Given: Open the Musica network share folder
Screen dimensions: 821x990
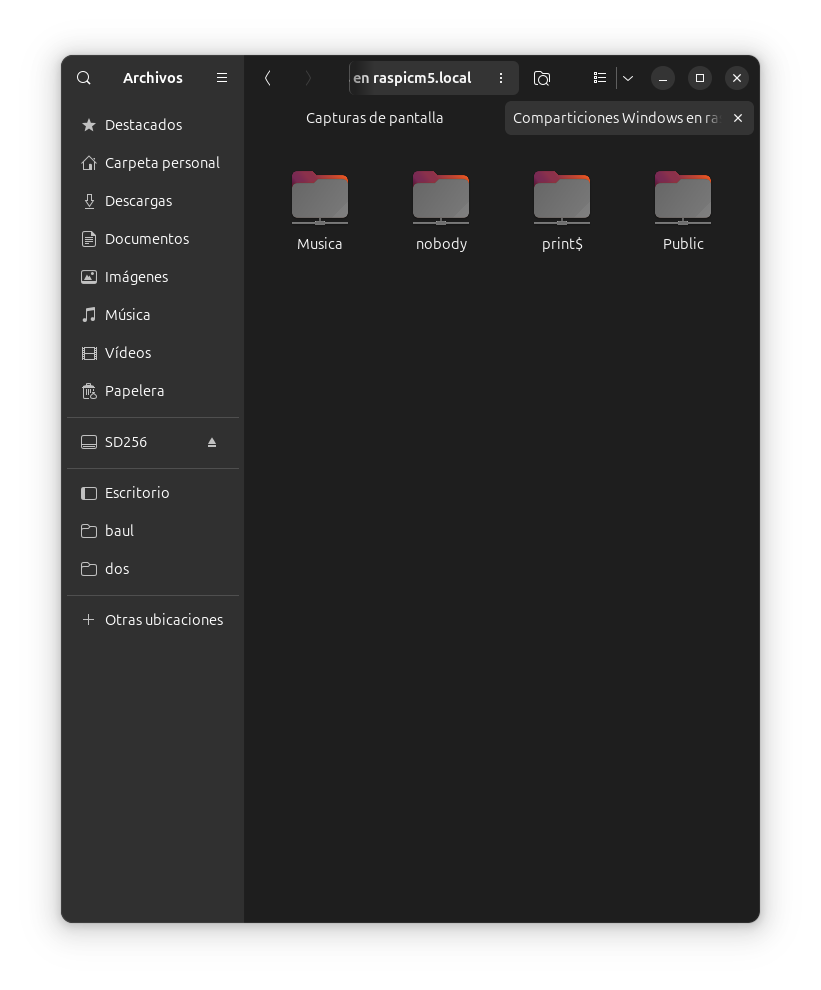Looking at the screenshot, I should [x=320, y=198].
